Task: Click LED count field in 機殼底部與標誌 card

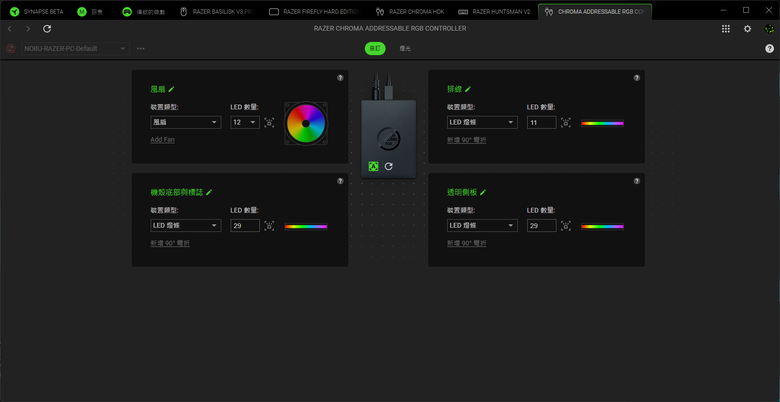Action: click(245, 225)
